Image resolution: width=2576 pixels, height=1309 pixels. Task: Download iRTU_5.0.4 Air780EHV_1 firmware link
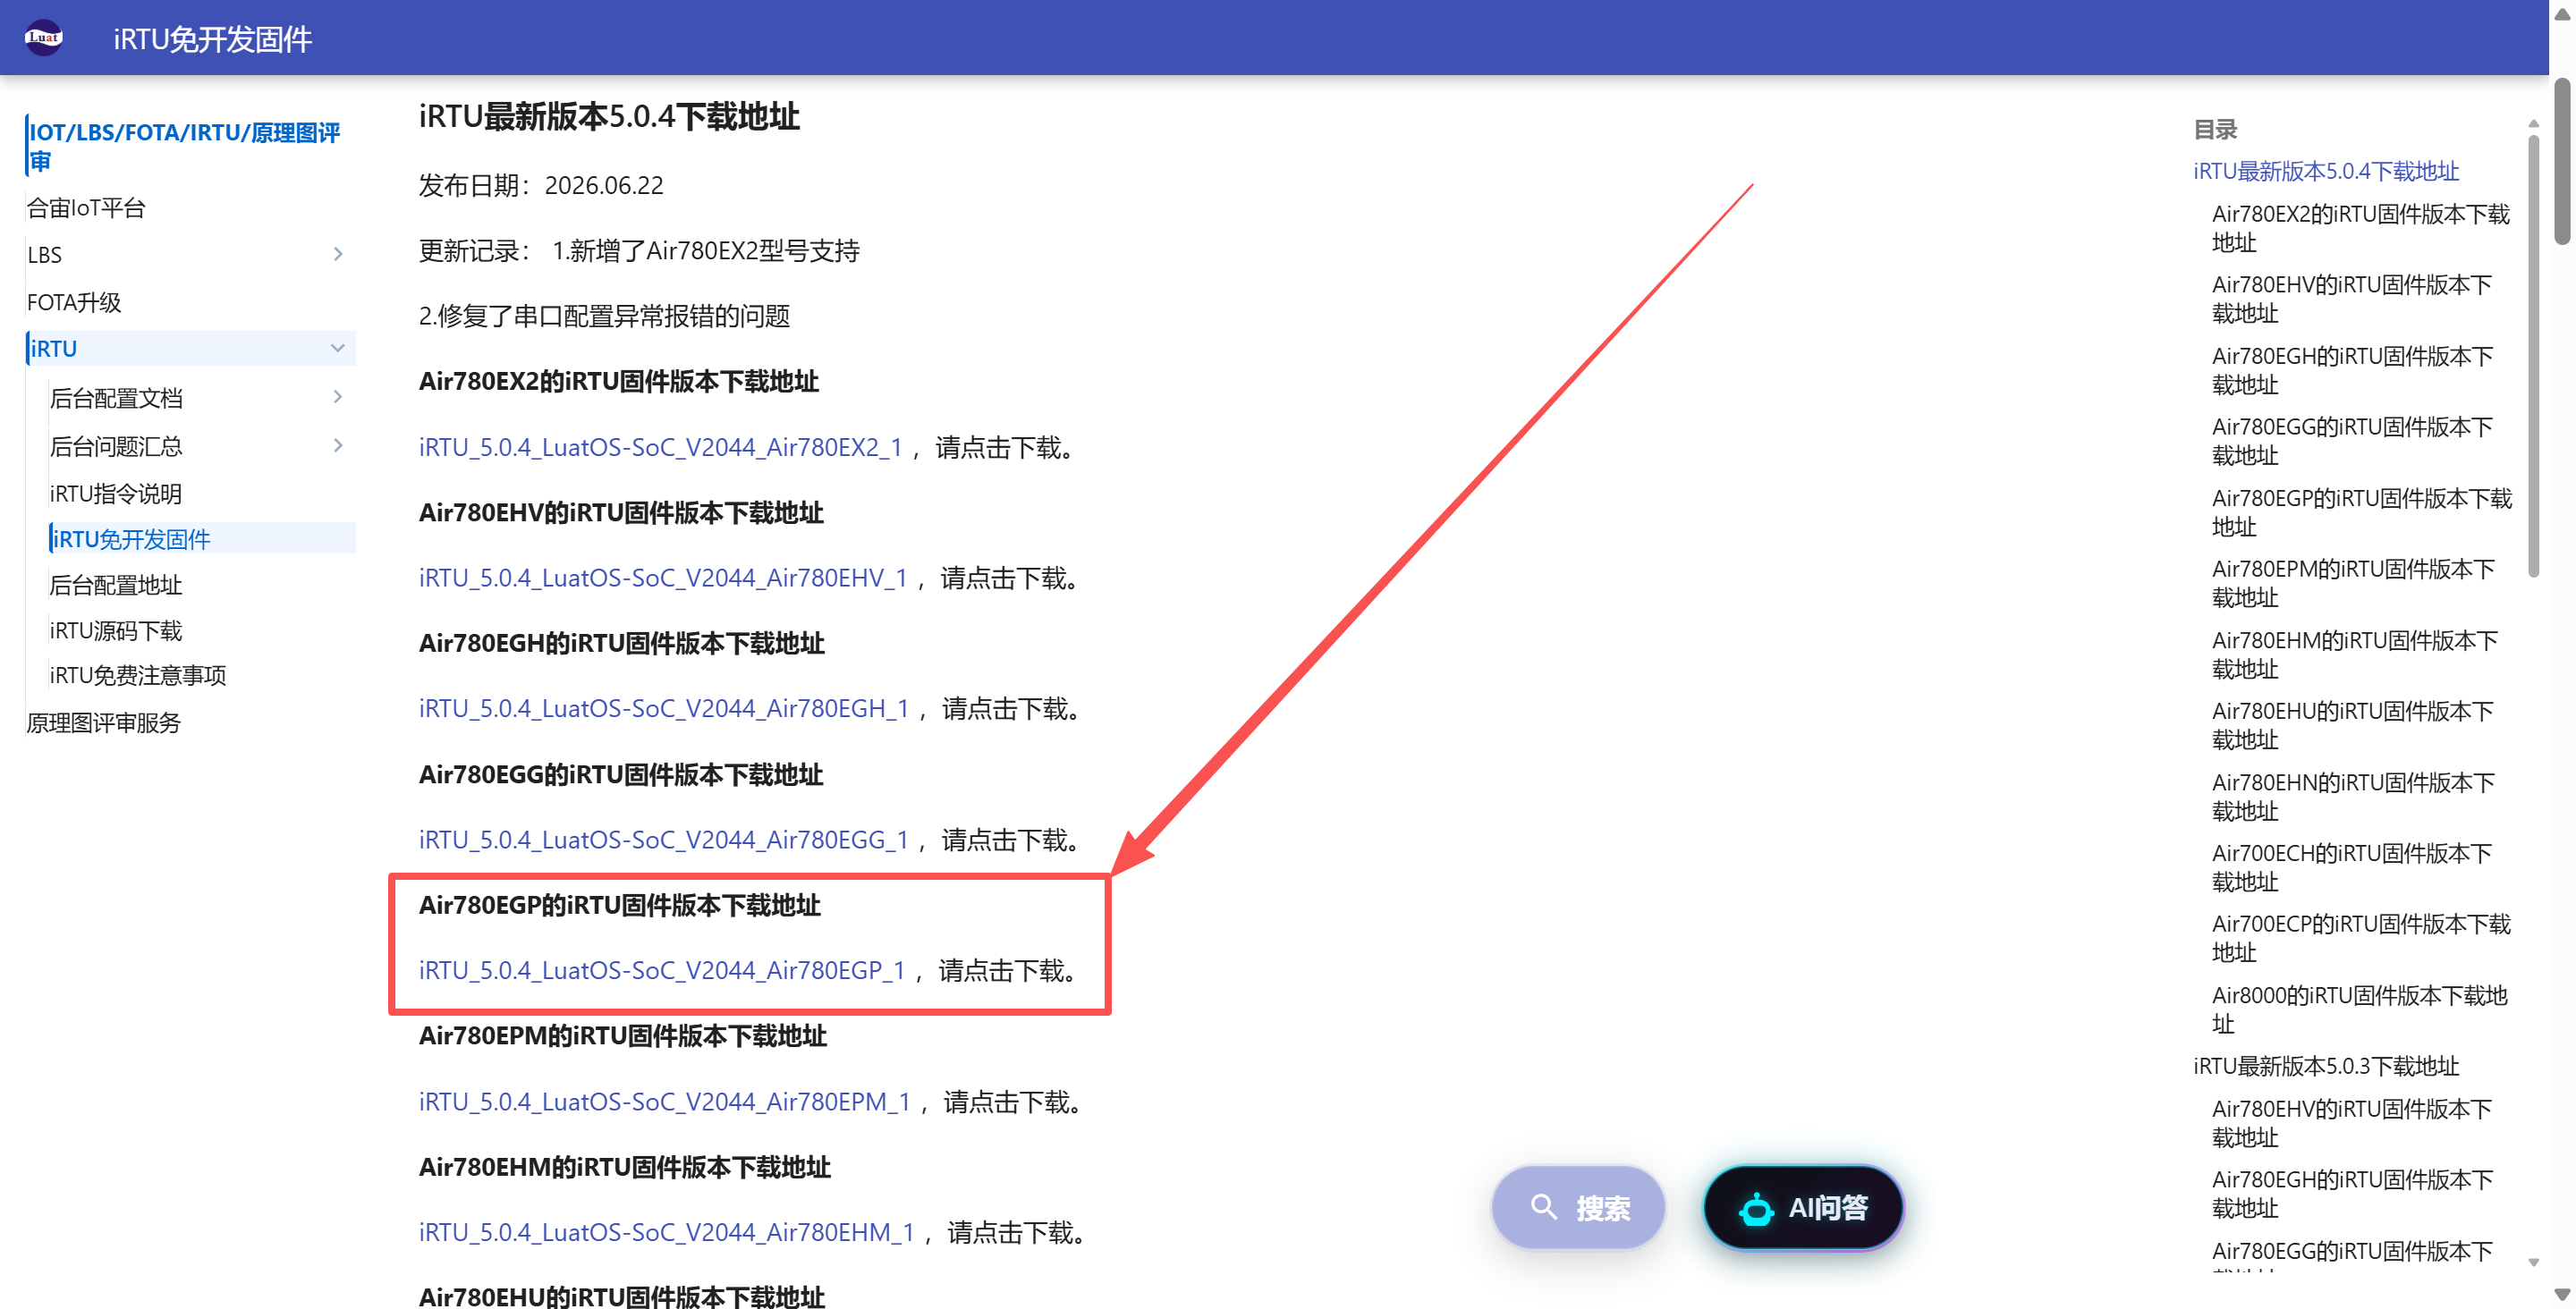tap(663, 578)
